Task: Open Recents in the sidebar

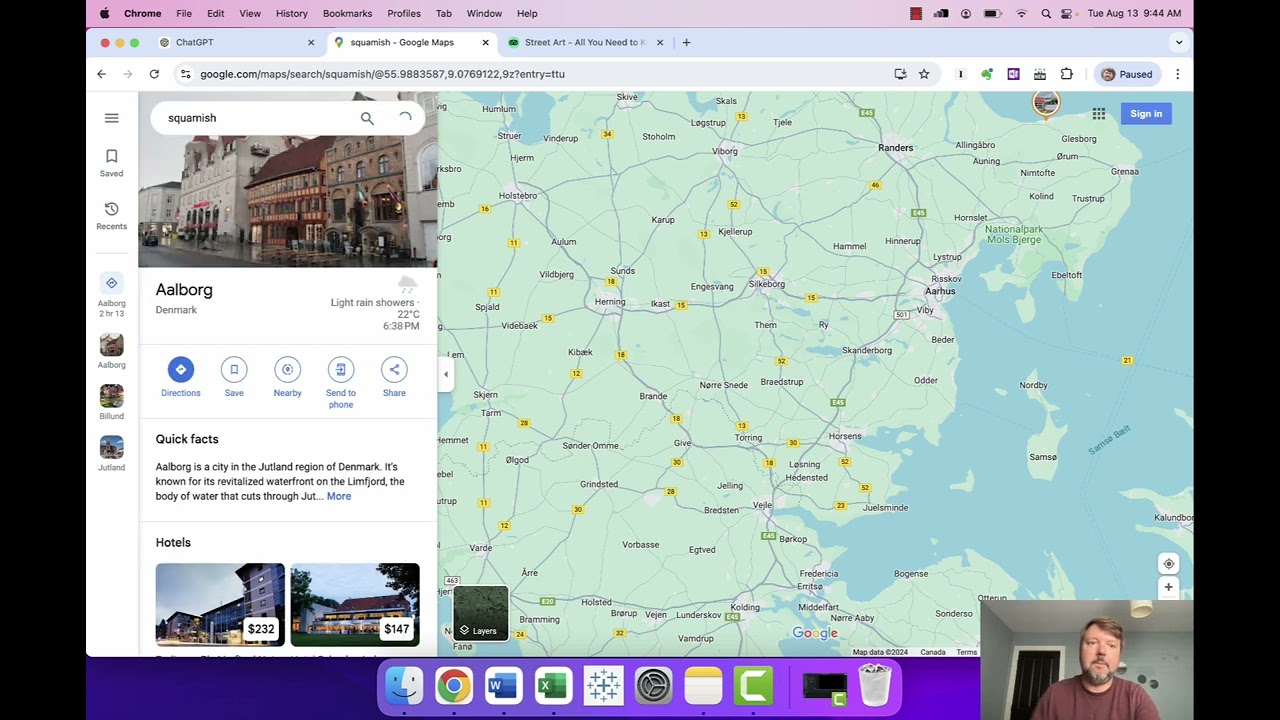Action: pos(111,215)
